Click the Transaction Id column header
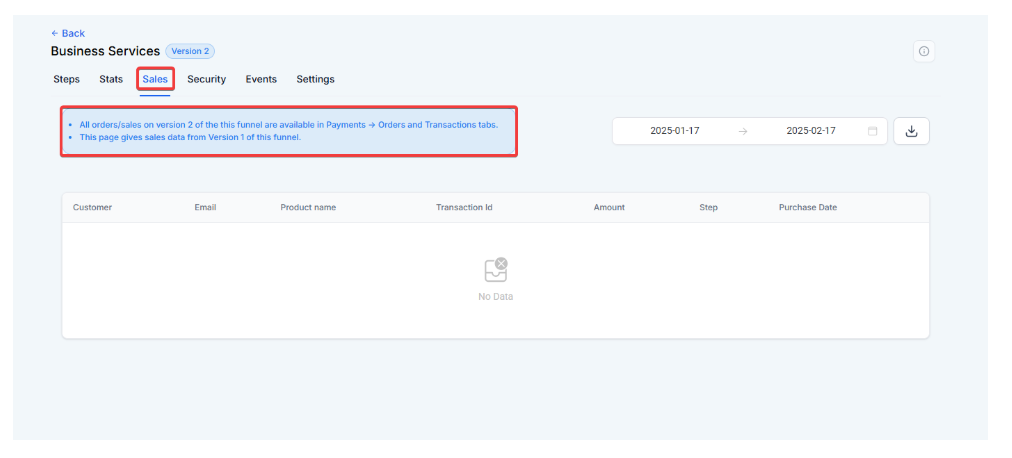Image resolution: width=1012 pixels, height=458 pixels. (464, 208)
